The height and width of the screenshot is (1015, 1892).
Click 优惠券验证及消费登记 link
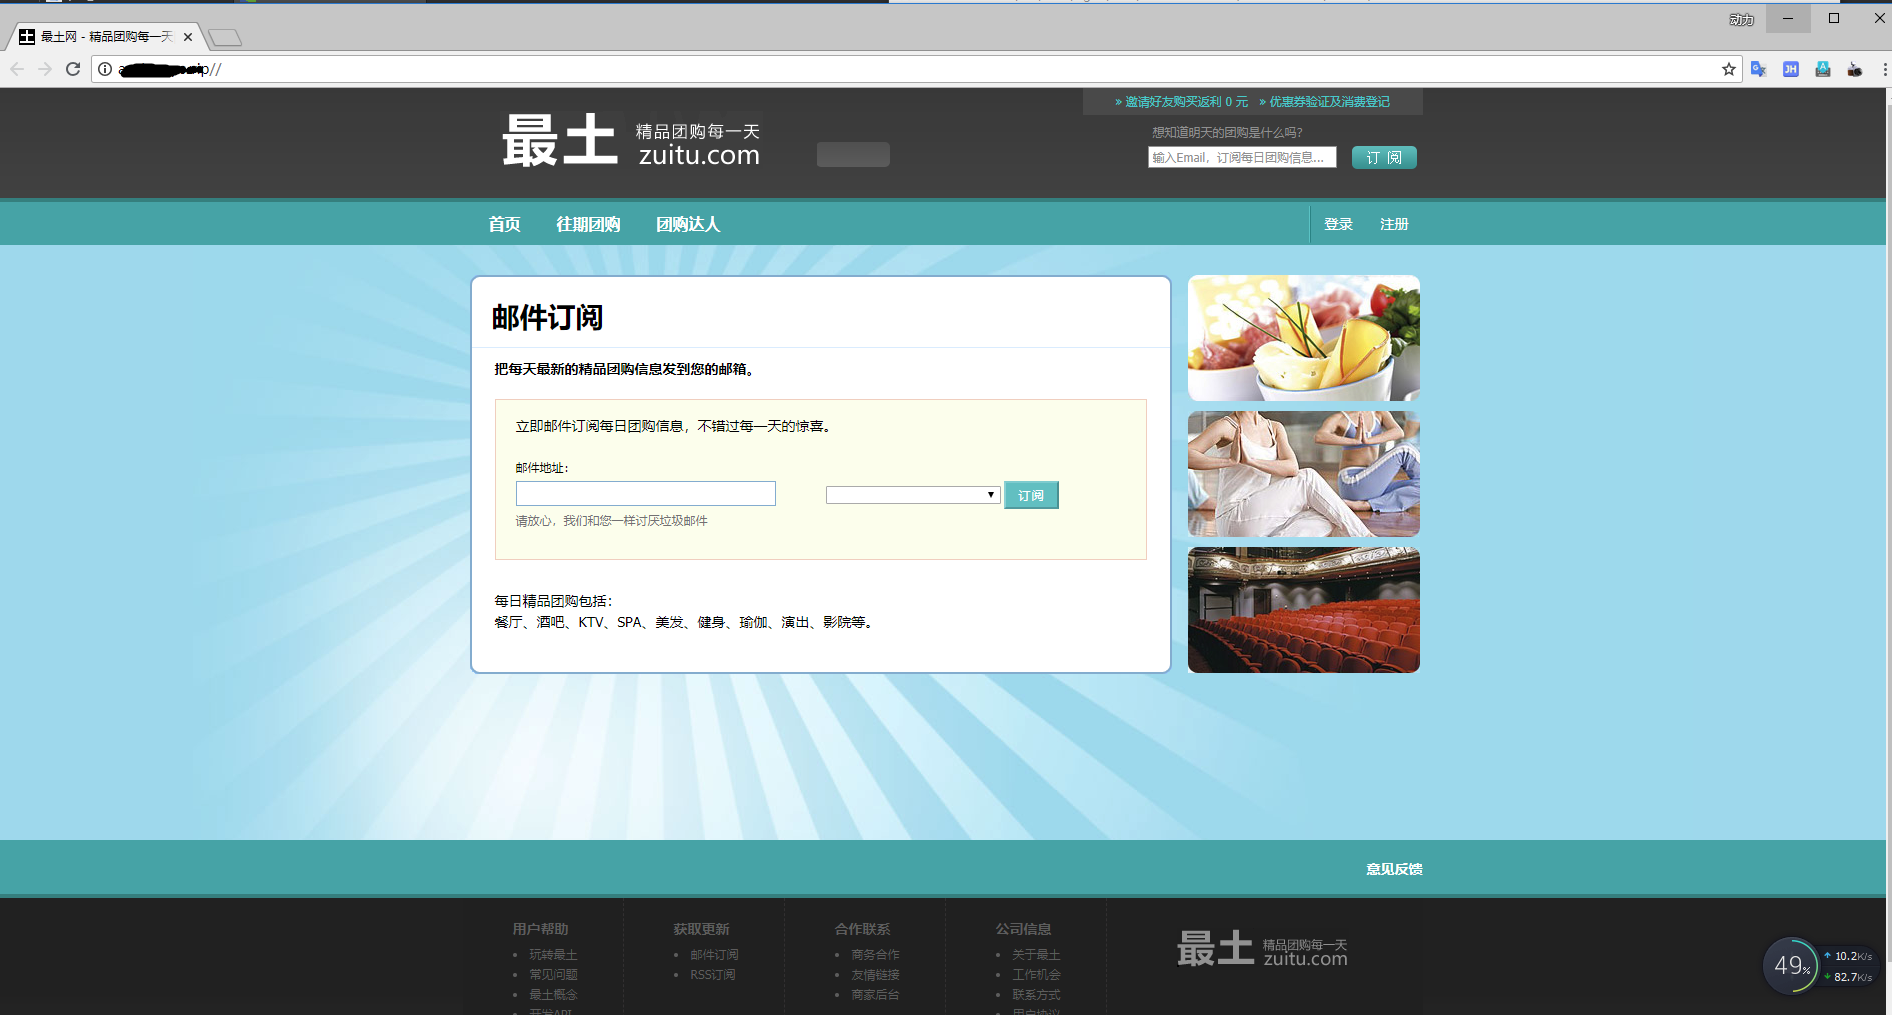[1325, 102]
